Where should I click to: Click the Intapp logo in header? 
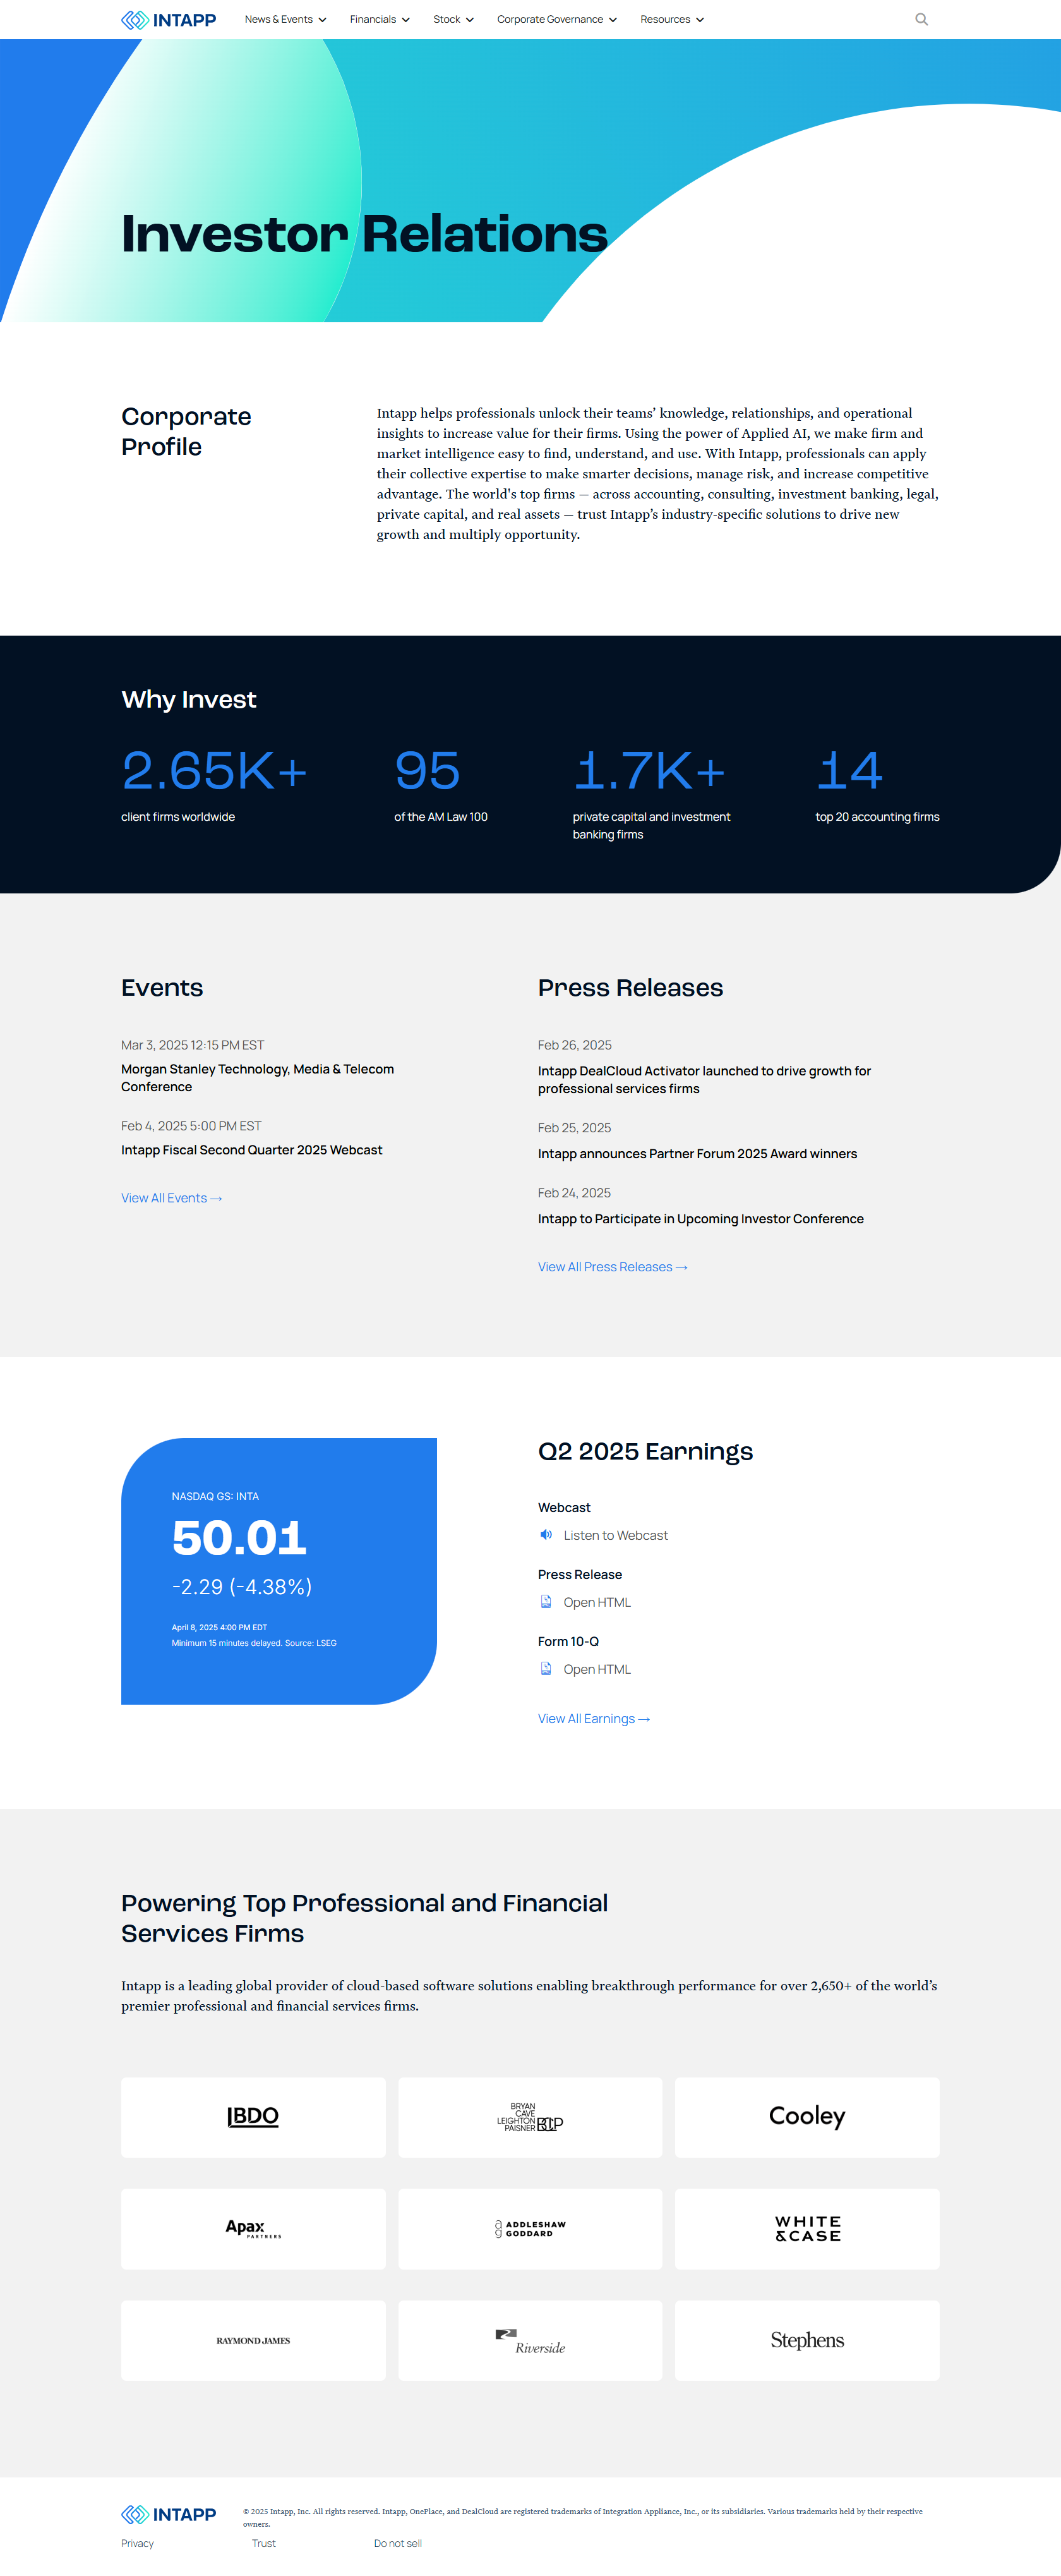(x=168, y=19)
